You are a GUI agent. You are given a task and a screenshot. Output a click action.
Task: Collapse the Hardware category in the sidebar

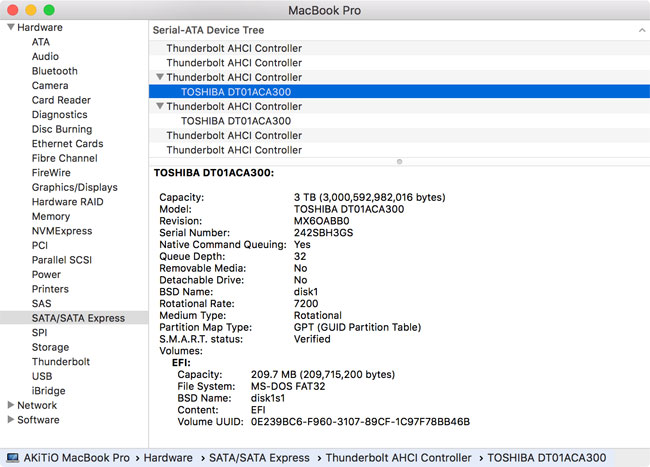click(10, 27)
